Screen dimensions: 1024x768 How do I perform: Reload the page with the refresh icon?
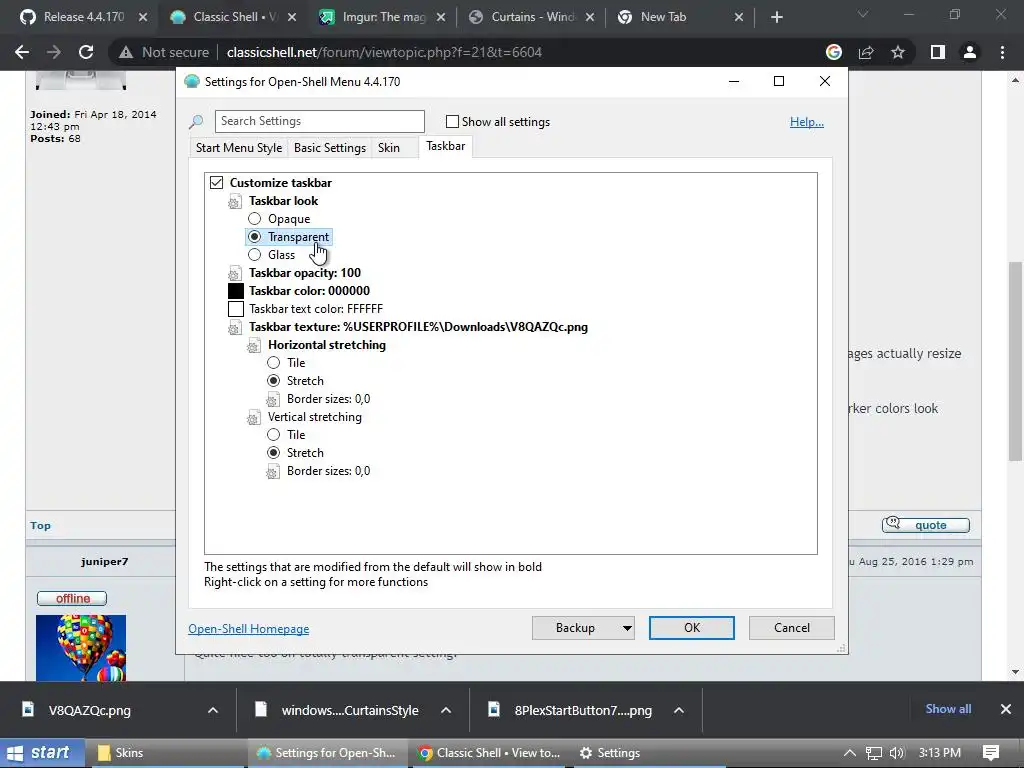point(86,52)
